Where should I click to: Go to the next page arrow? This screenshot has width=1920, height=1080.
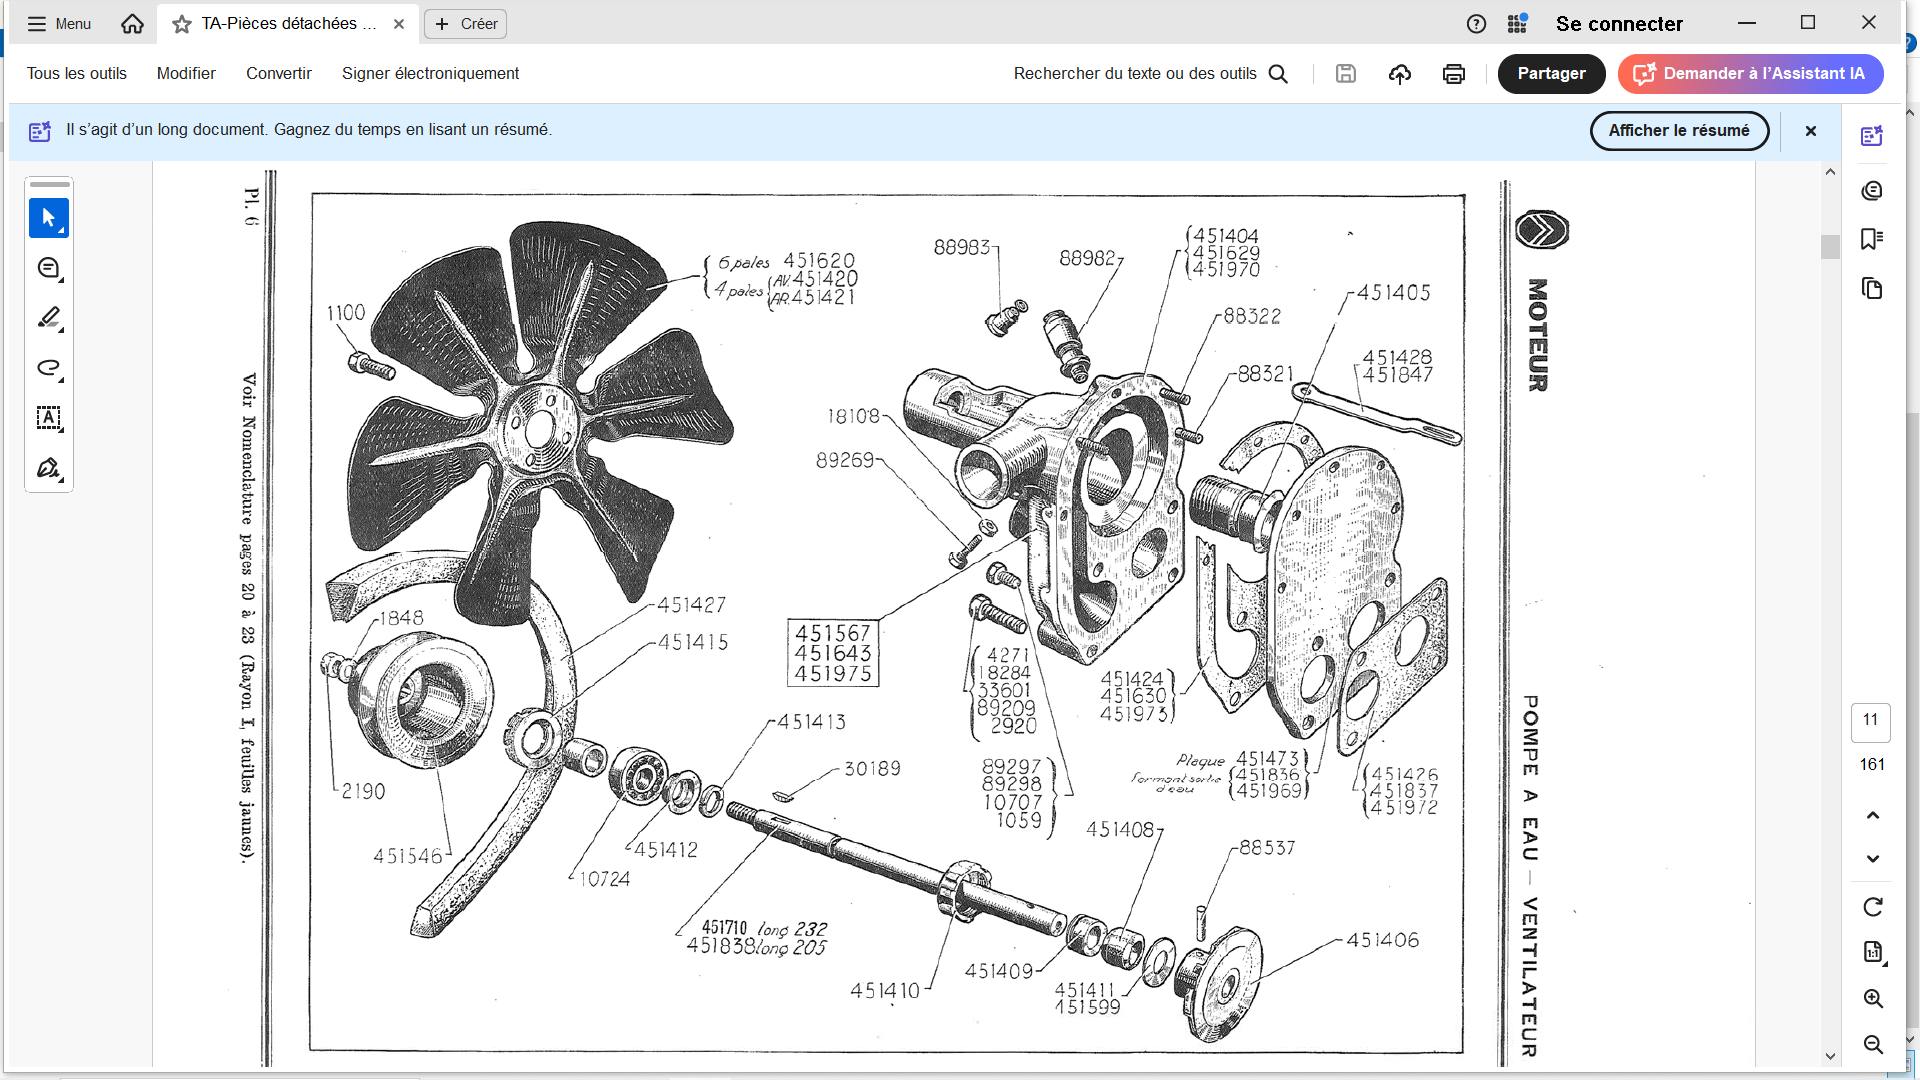pos(1872,859)
